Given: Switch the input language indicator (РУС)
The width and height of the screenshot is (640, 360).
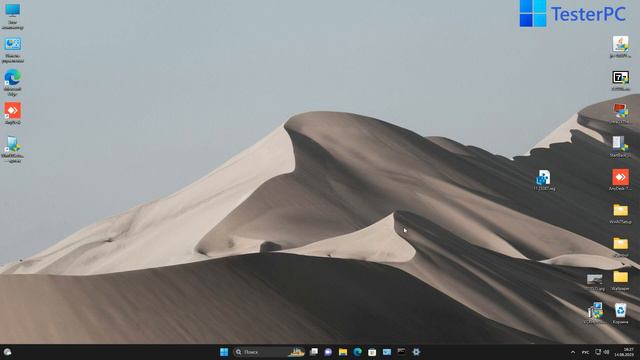Looking at the screenshot, I should pos(585,352).
